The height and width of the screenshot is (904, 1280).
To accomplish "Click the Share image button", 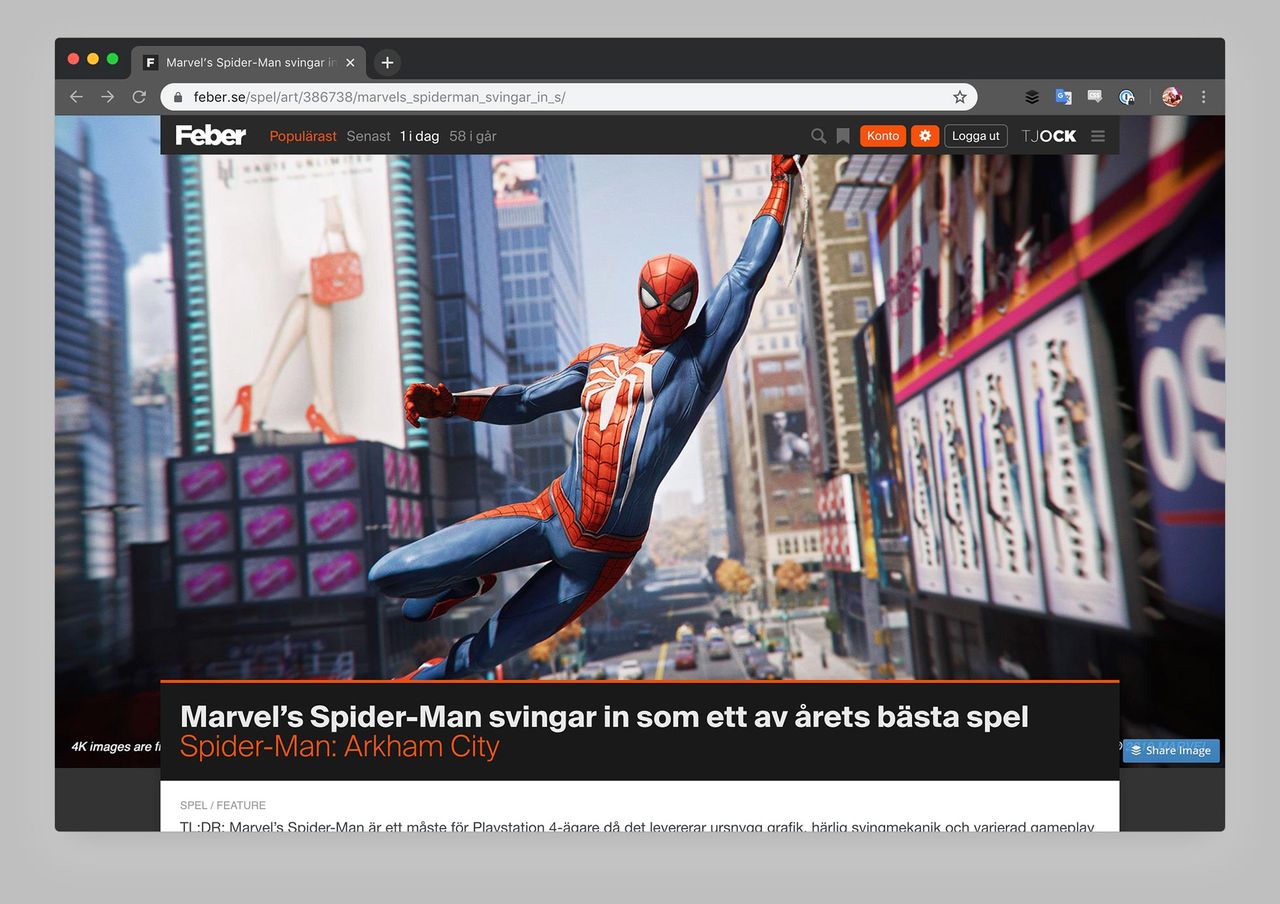I will point(1171,751).
